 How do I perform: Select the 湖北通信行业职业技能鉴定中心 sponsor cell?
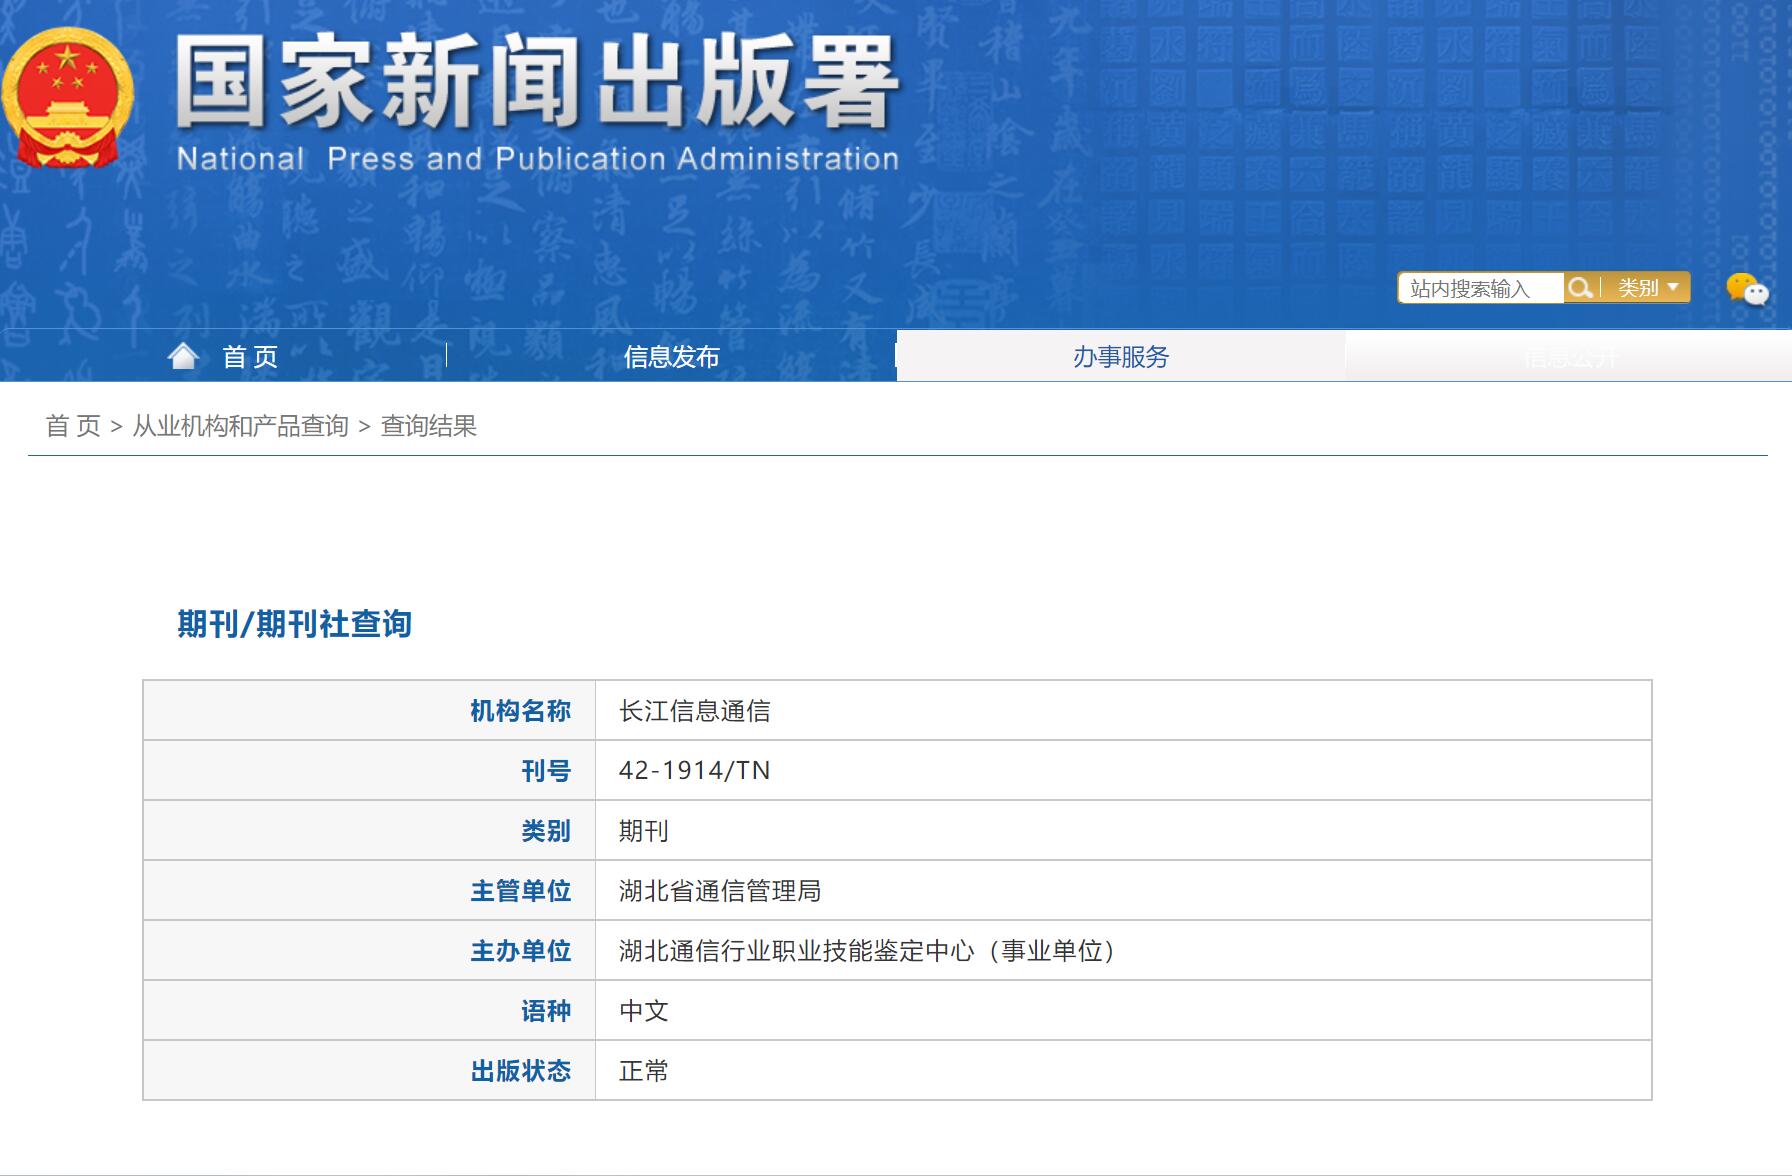coord(866,951)
